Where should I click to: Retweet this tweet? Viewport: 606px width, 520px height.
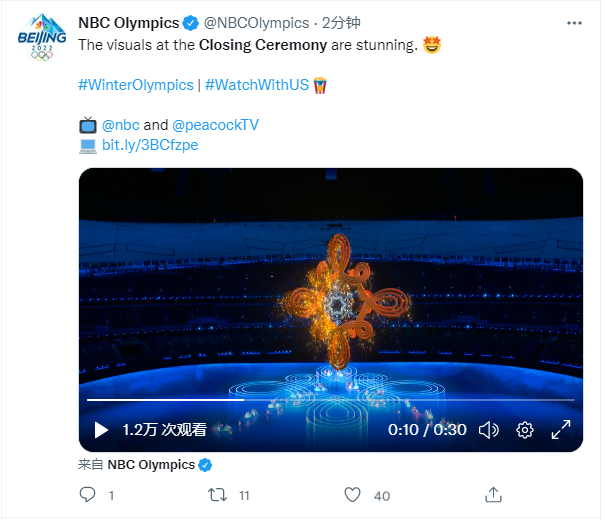[x=217, y=495]
